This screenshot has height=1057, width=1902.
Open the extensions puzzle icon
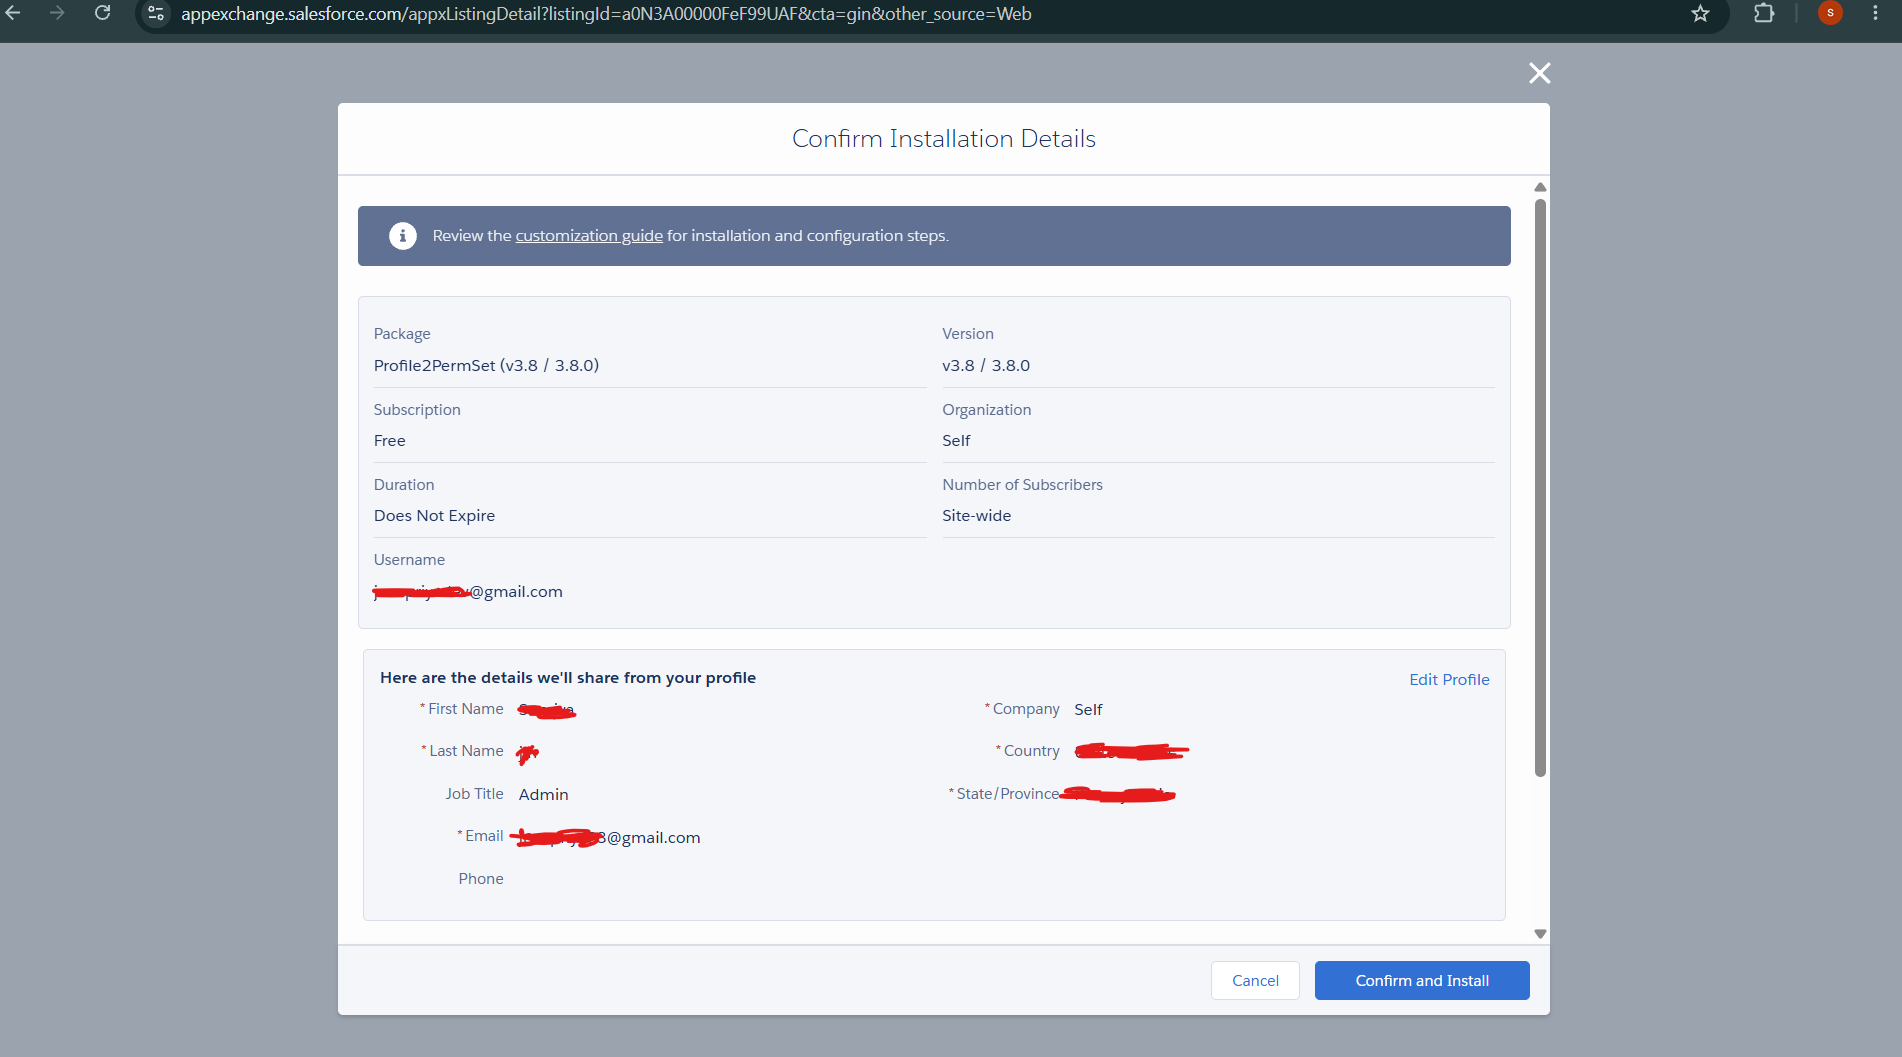coord(1764,13)
